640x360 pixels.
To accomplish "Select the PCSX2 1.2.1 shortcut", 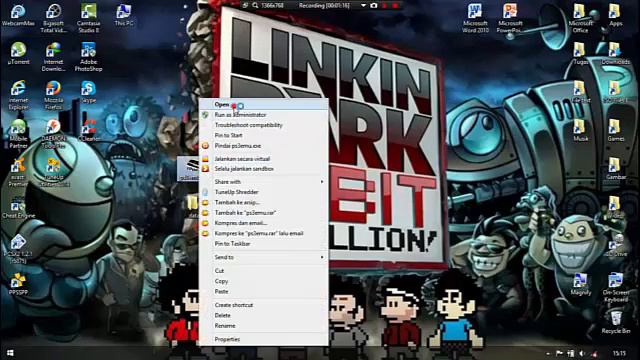I will click(x=18, y=248).
